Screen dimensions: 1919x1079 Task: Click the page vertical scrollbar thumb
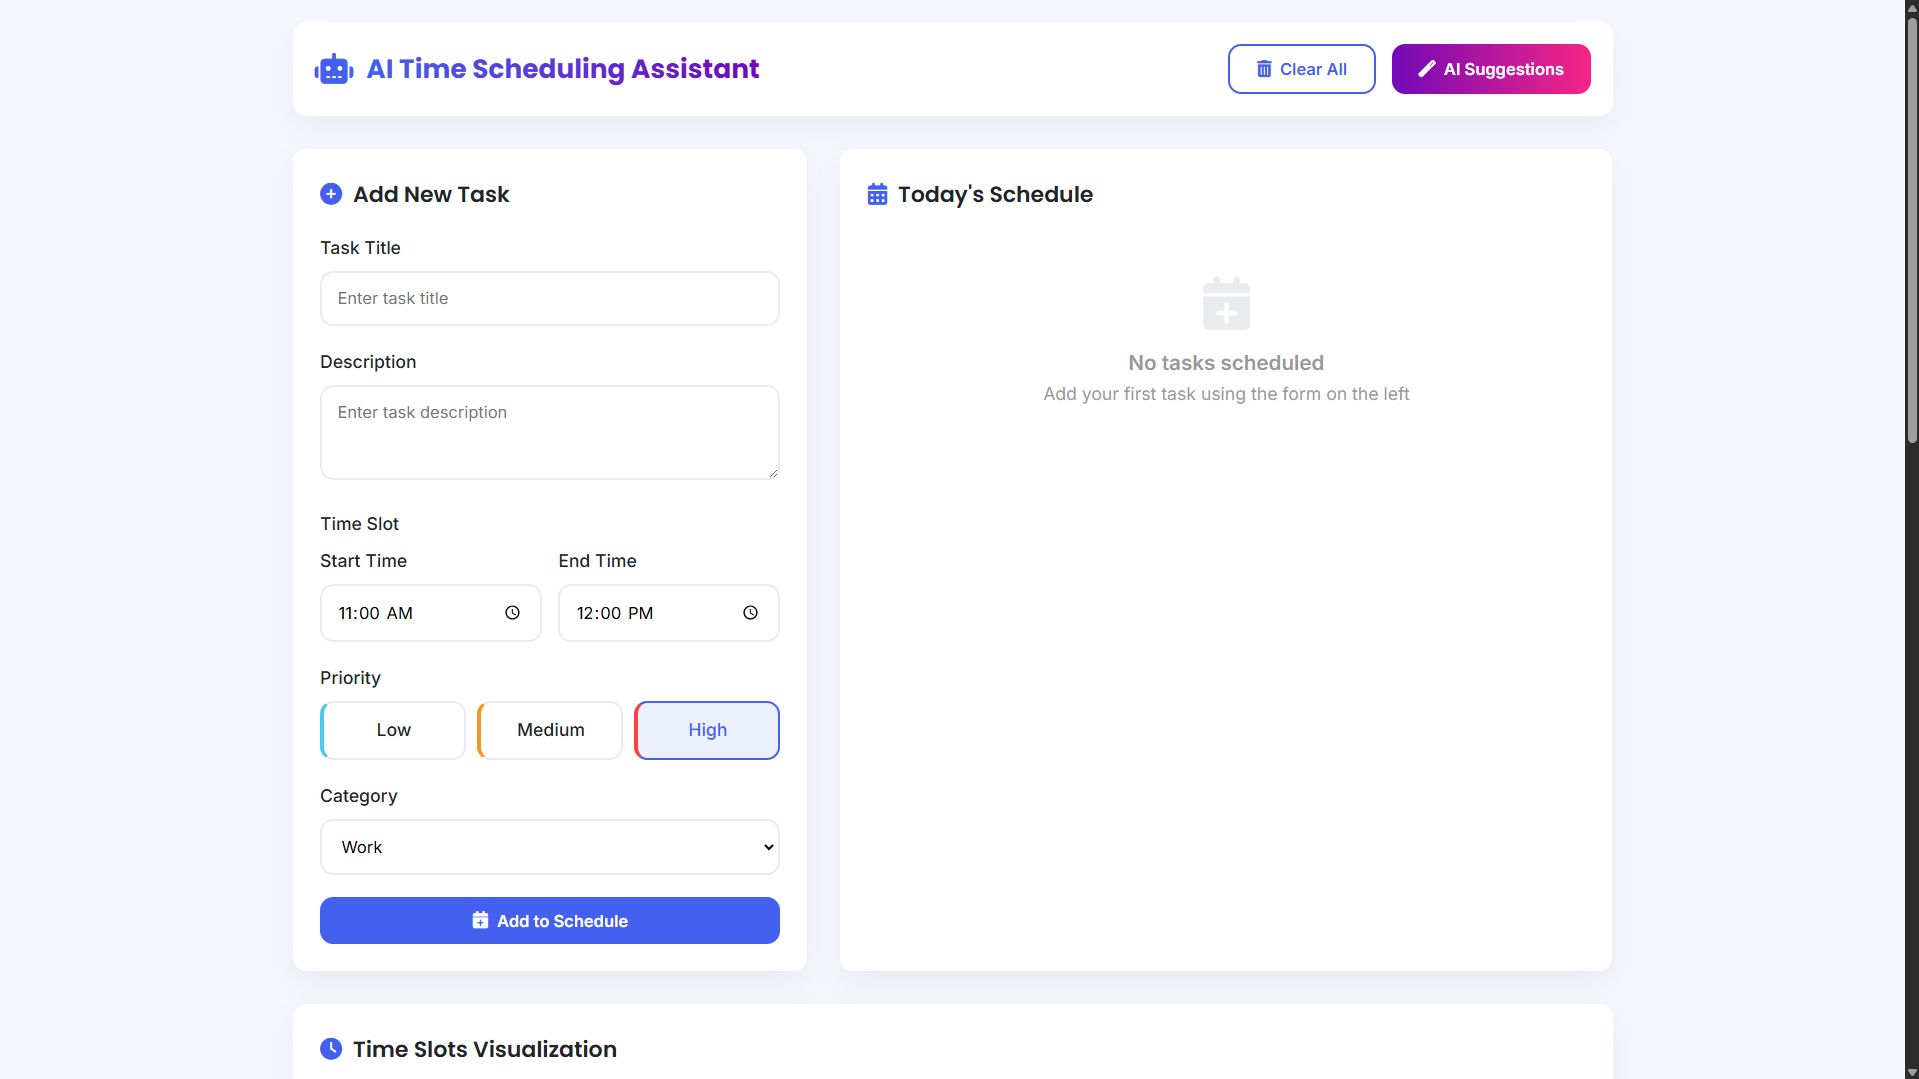point(1912,230)
